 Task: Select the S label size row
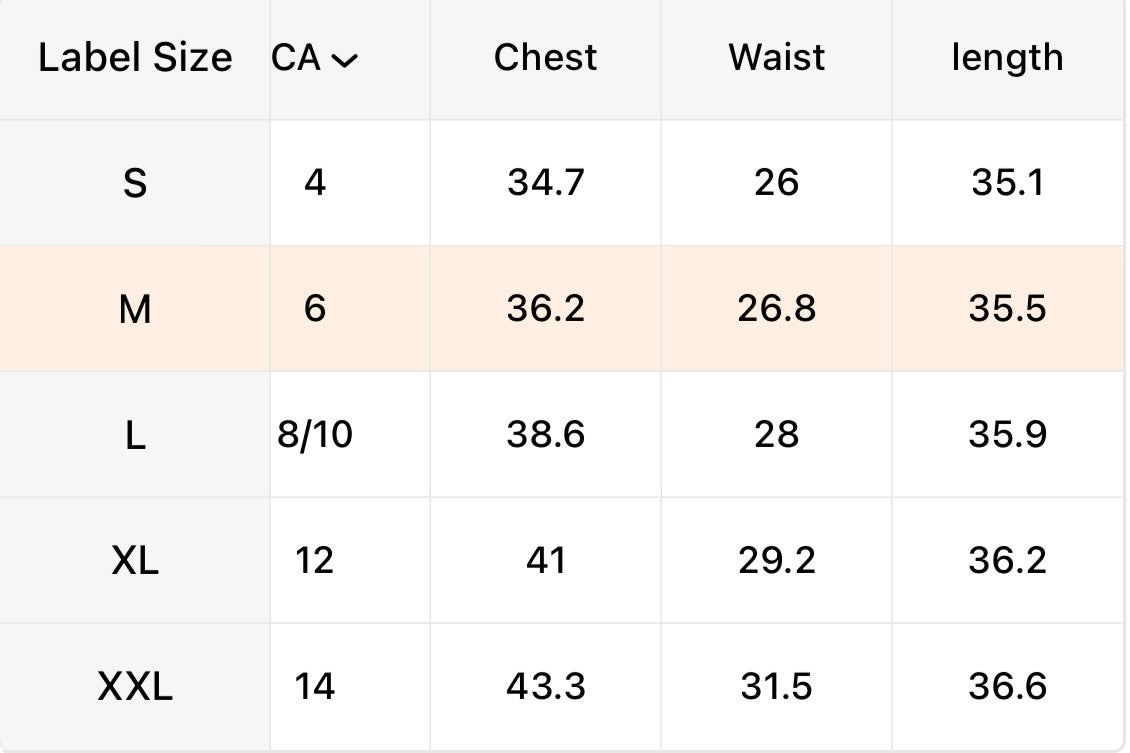tap(135, 183)
